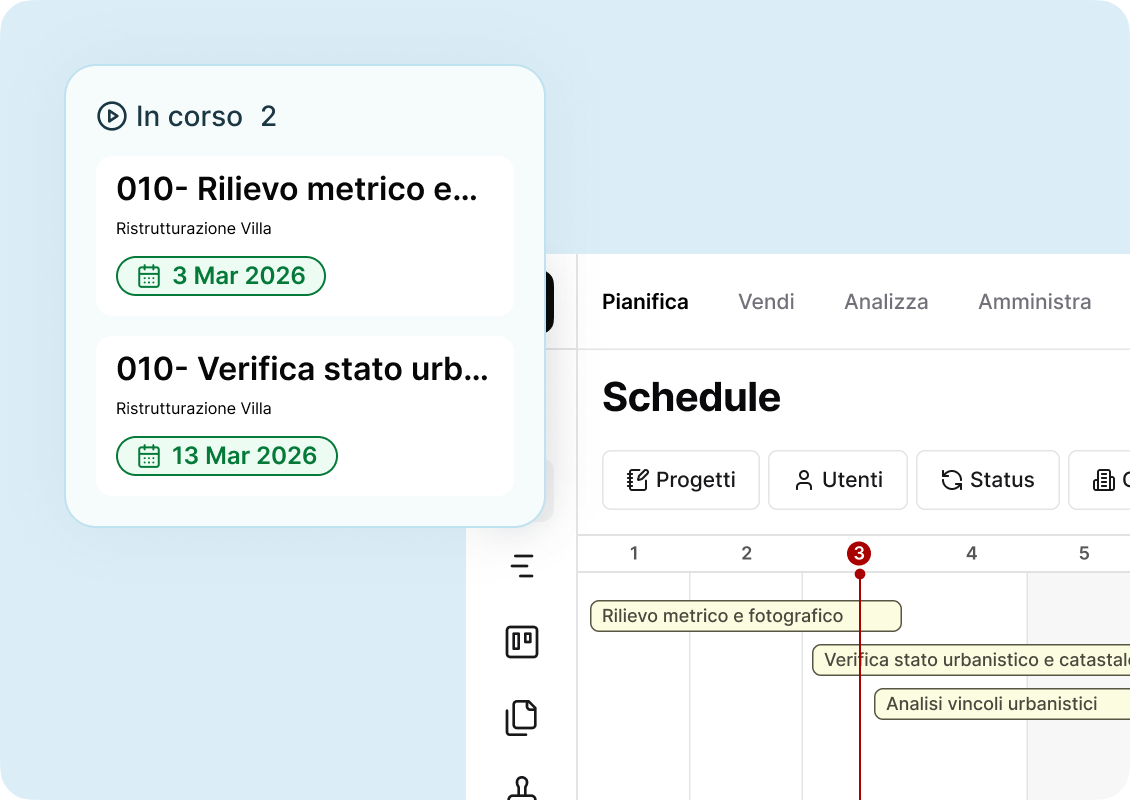Click the Schedule page heading

pos(691,397)
